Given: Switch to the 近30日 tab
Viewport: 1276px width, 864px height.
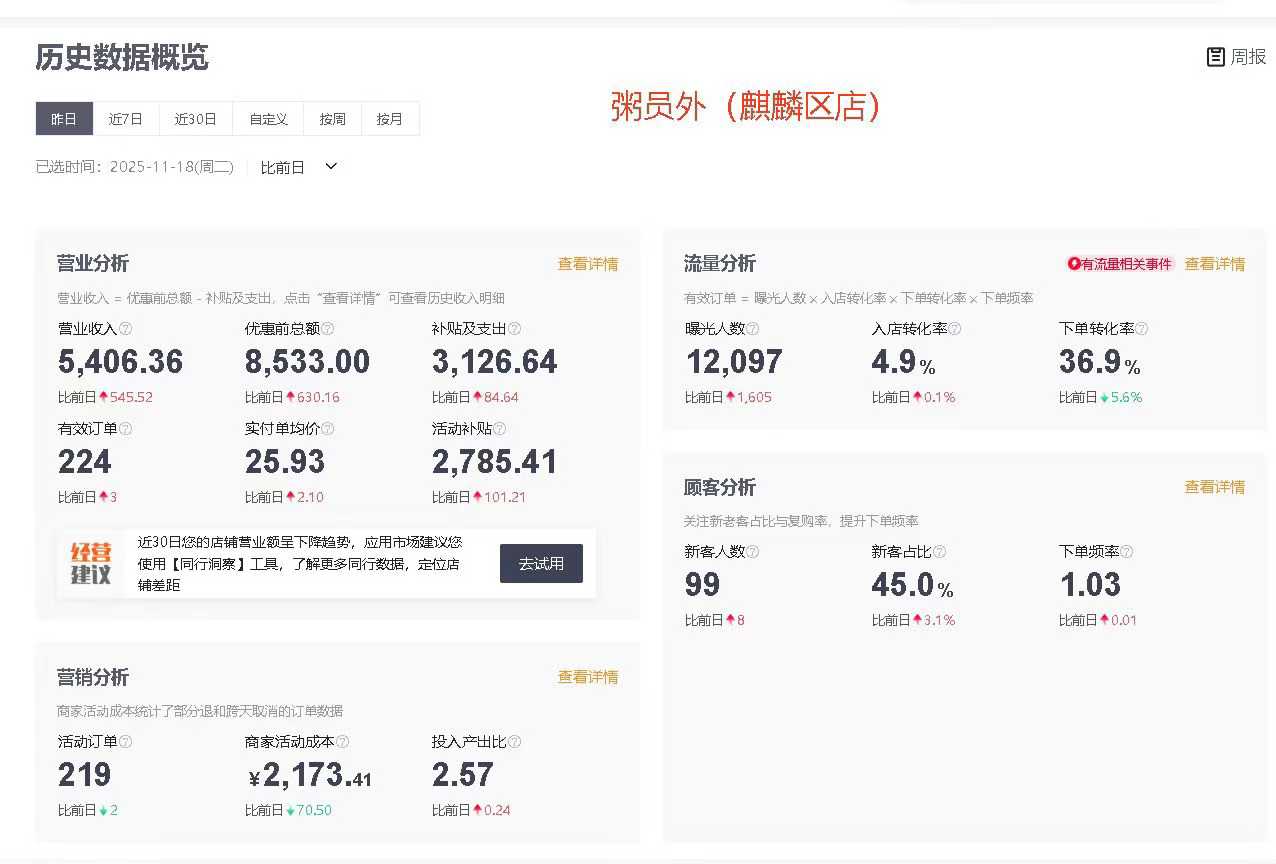Looking at the screenshot, I should tap(196, 119).
